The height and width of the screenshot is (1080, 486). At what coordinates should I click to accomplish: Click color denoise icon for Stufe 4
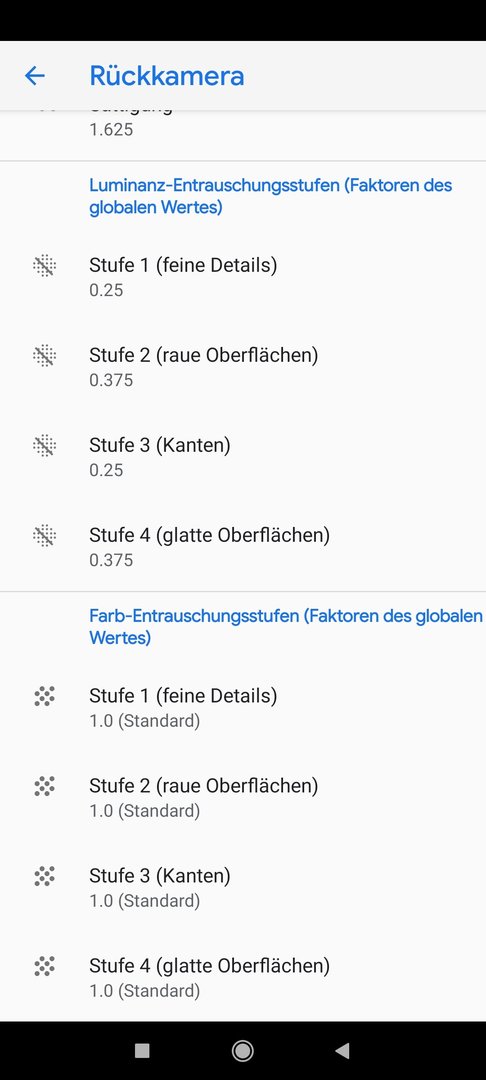click(x=45, y=966)
